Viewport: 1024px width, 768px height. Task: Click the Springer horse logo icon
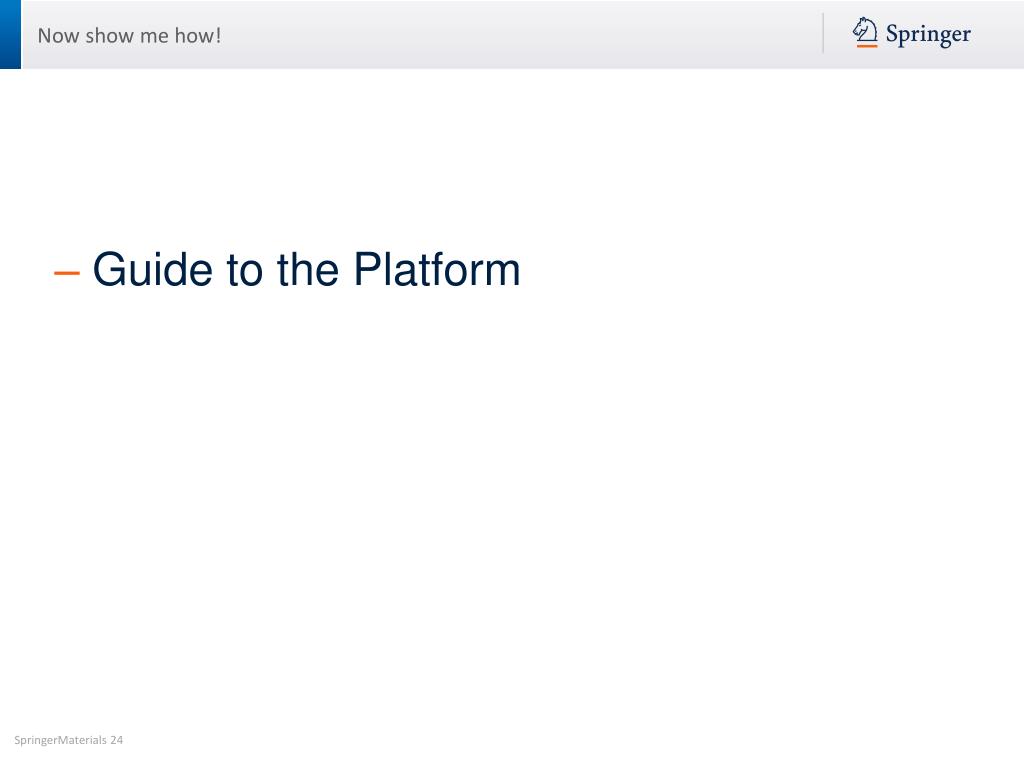[x=865, y=32]
